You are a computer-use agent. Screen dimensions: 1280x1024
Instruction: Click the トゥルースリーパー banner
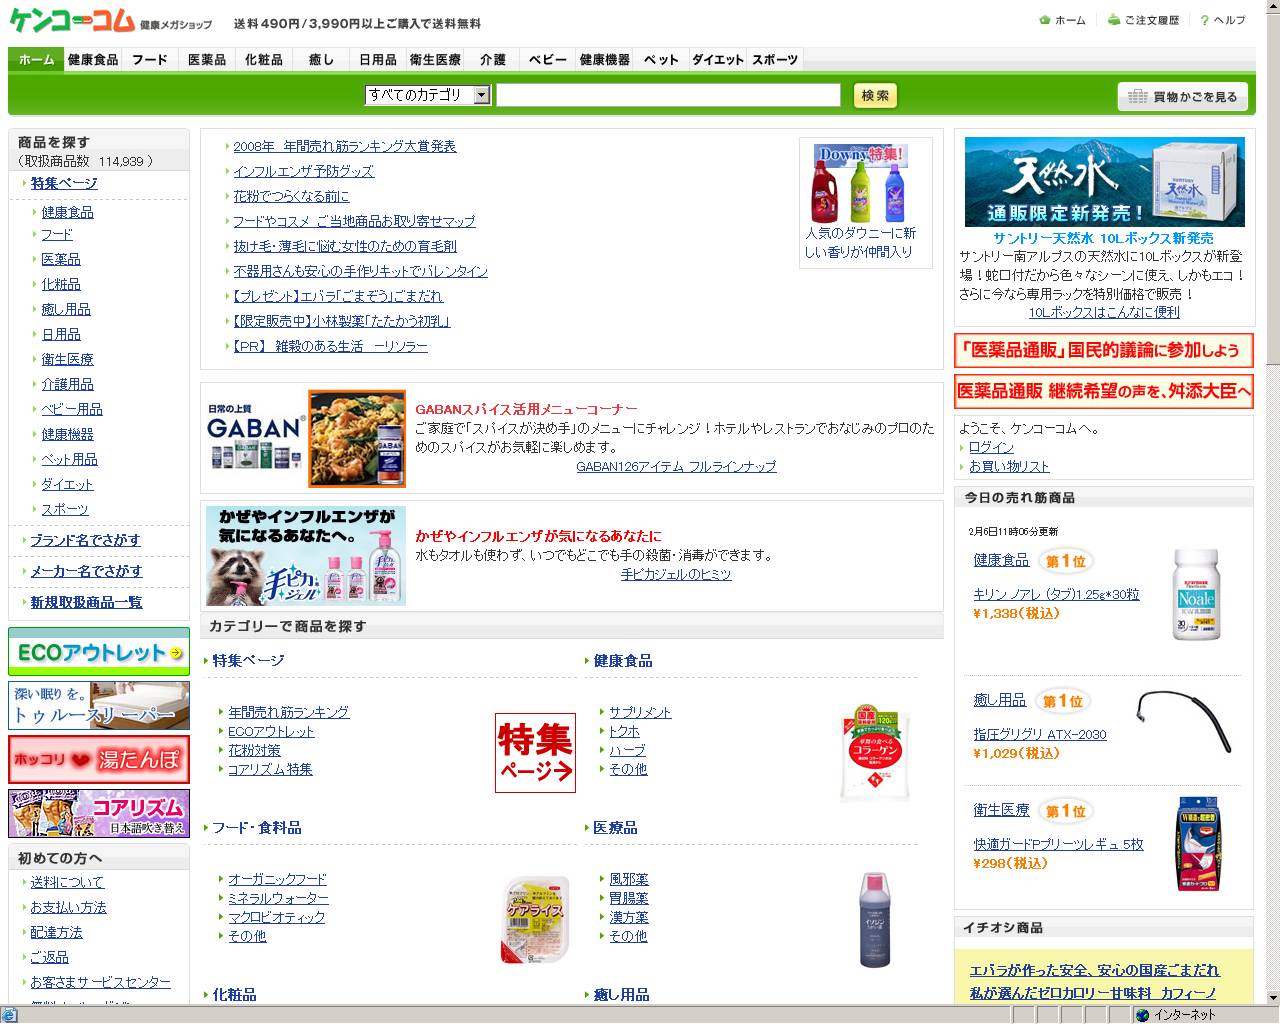click(x=99, y=706)
